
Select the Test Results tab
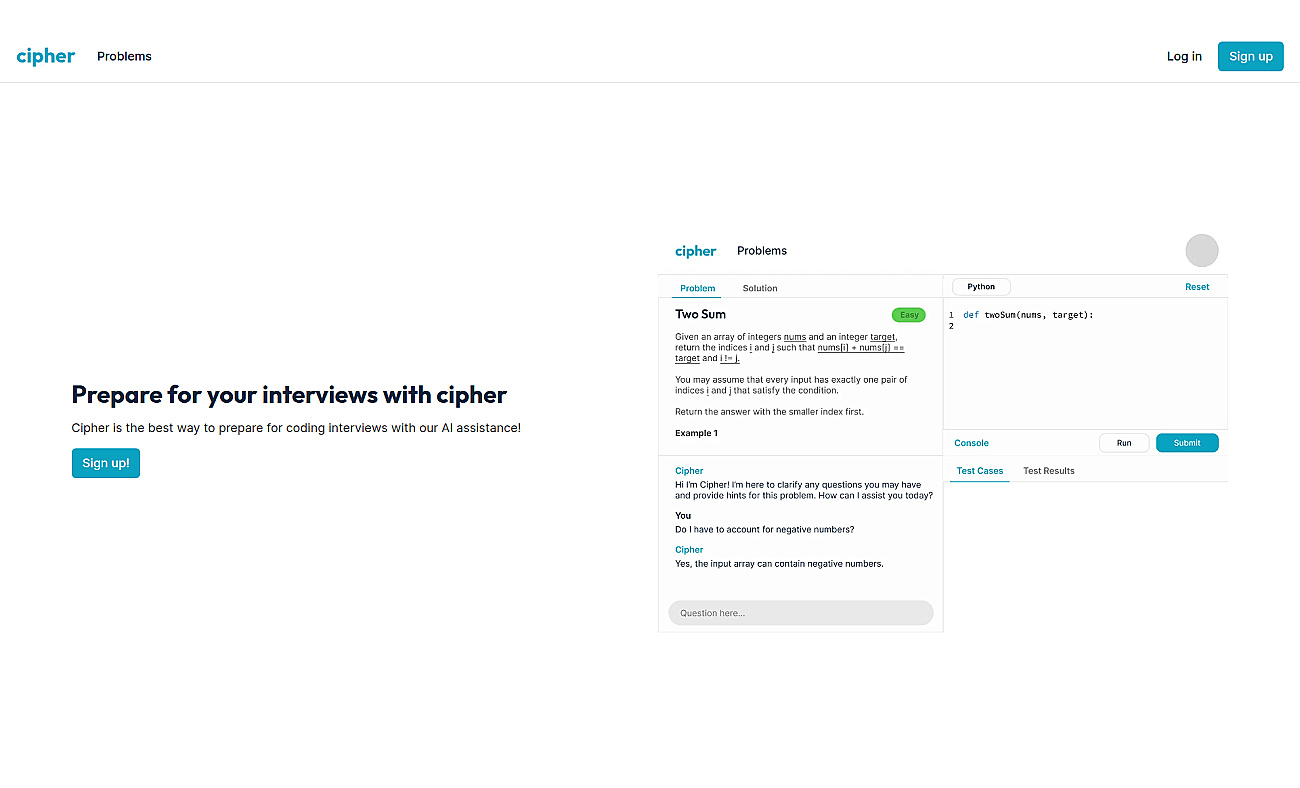pyautogui.click(x=1049, y=471)
